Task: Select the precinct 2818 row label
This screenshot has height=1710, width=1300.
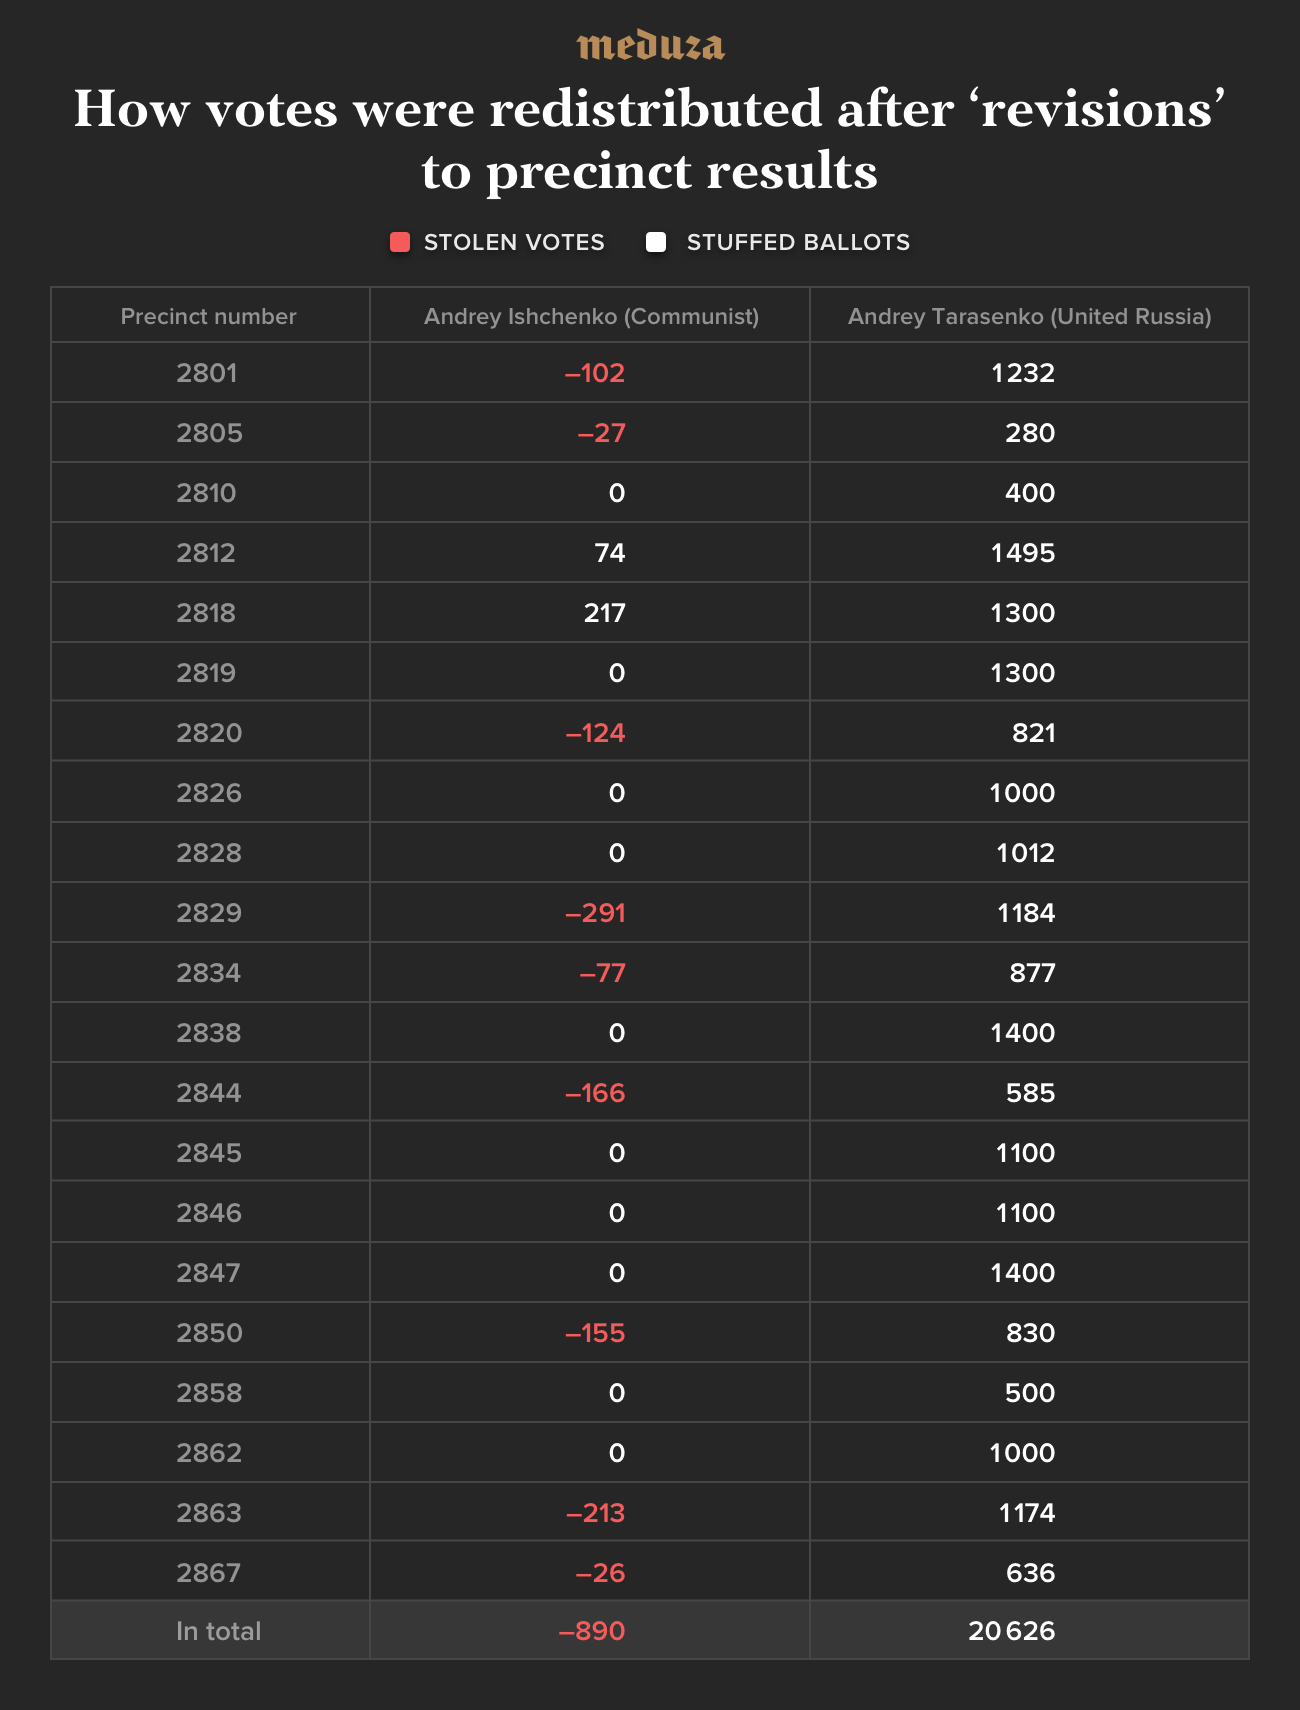Action: pyautogui.click(x=206, y=613)
